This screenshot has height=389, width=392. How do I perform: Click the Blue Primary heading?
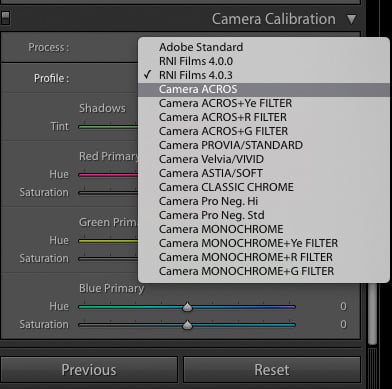[x=111, y=288]
